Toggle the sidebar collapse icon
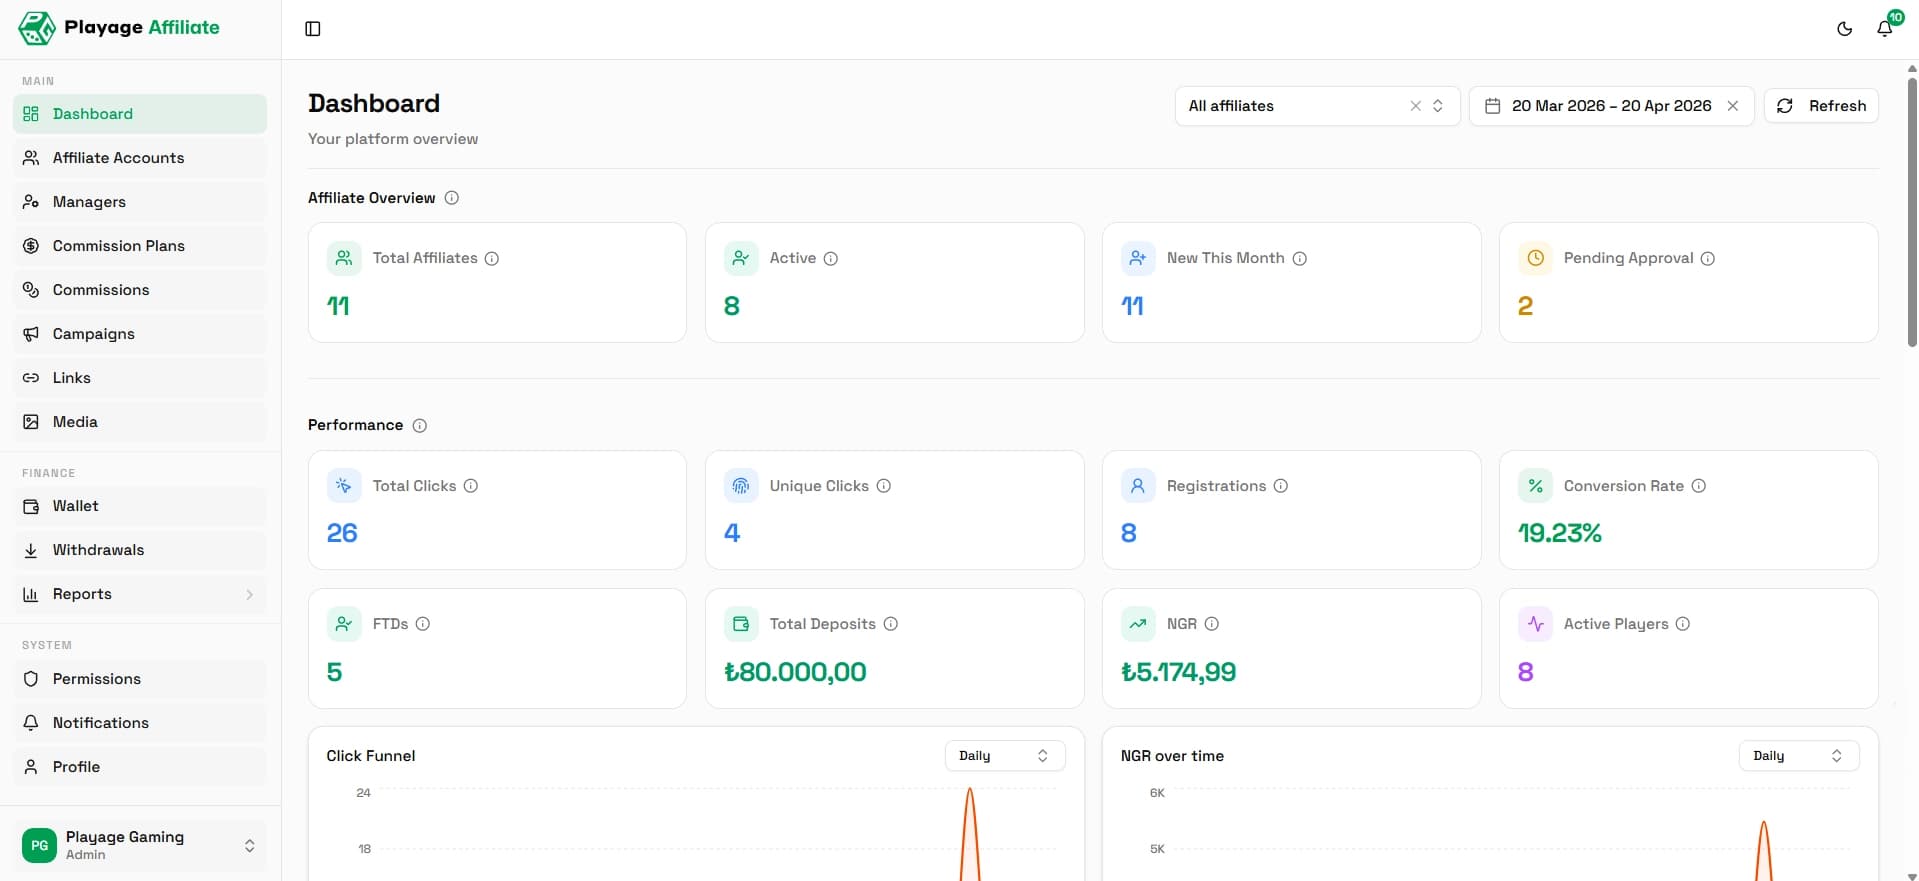 tap(313, 29)
